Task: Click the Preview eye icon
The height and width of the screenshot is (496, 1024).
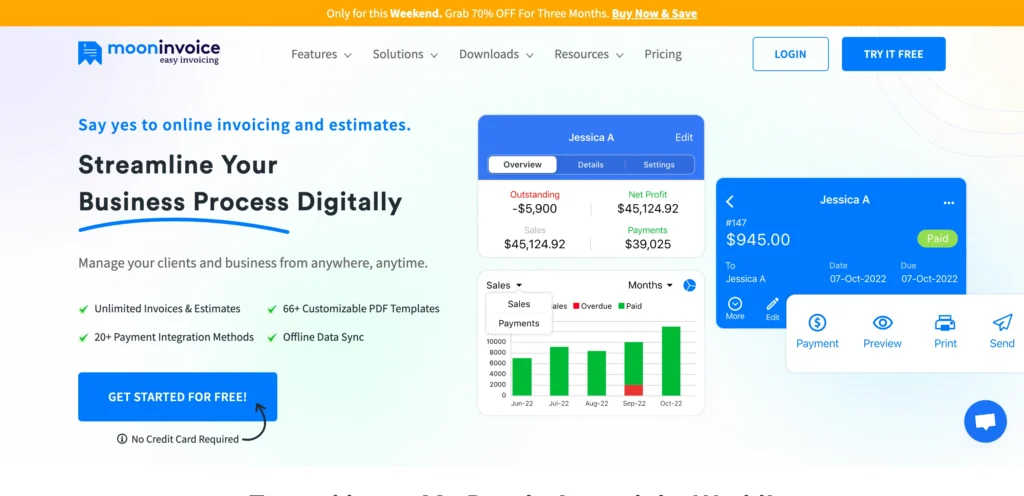Action: pos(882,322)
